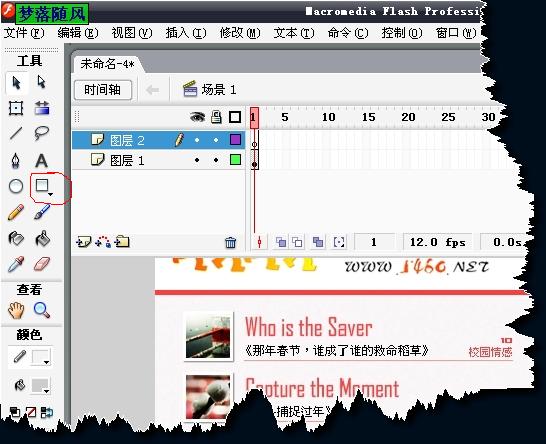Open the 修改(M) menu
The width and height of the screenshot is (546, 444).
(x=240, y=33)
